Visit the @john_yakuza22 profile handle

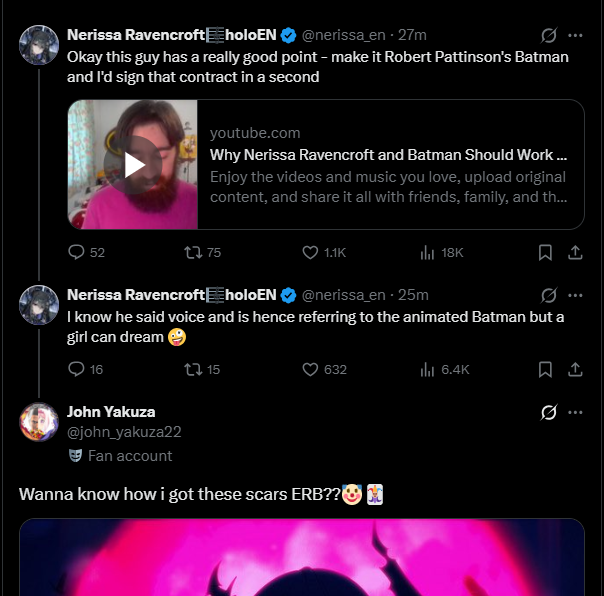[124, 432]
